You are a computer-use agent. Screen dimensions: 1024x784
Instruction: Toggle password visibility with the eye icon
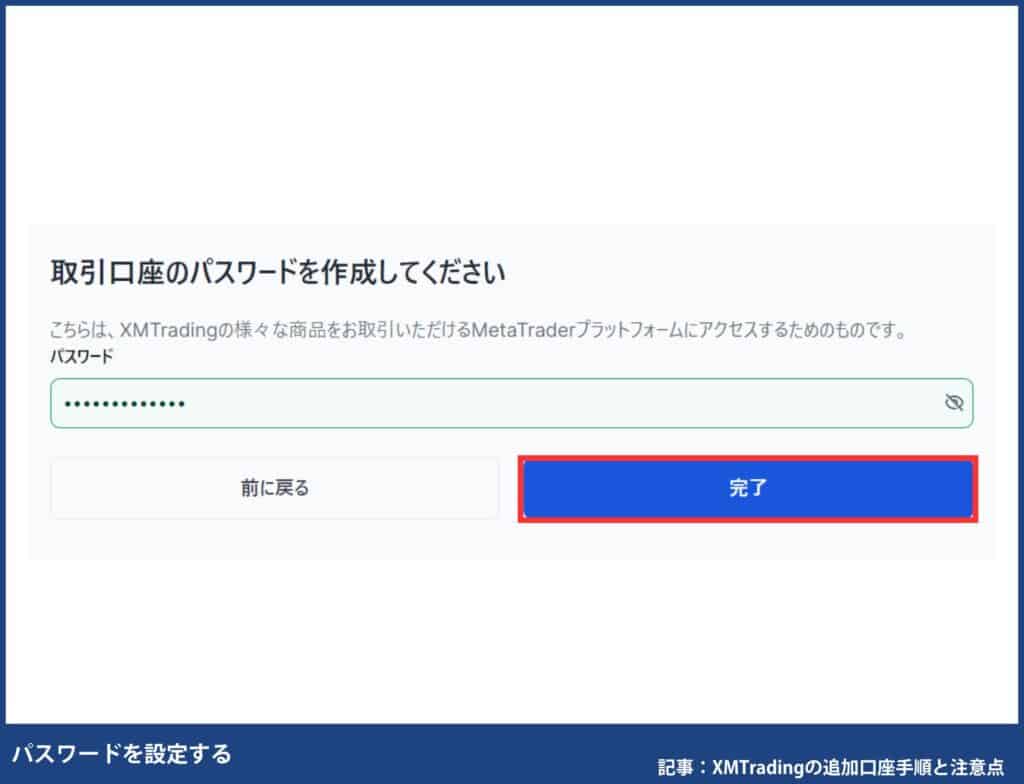point(953,402)
